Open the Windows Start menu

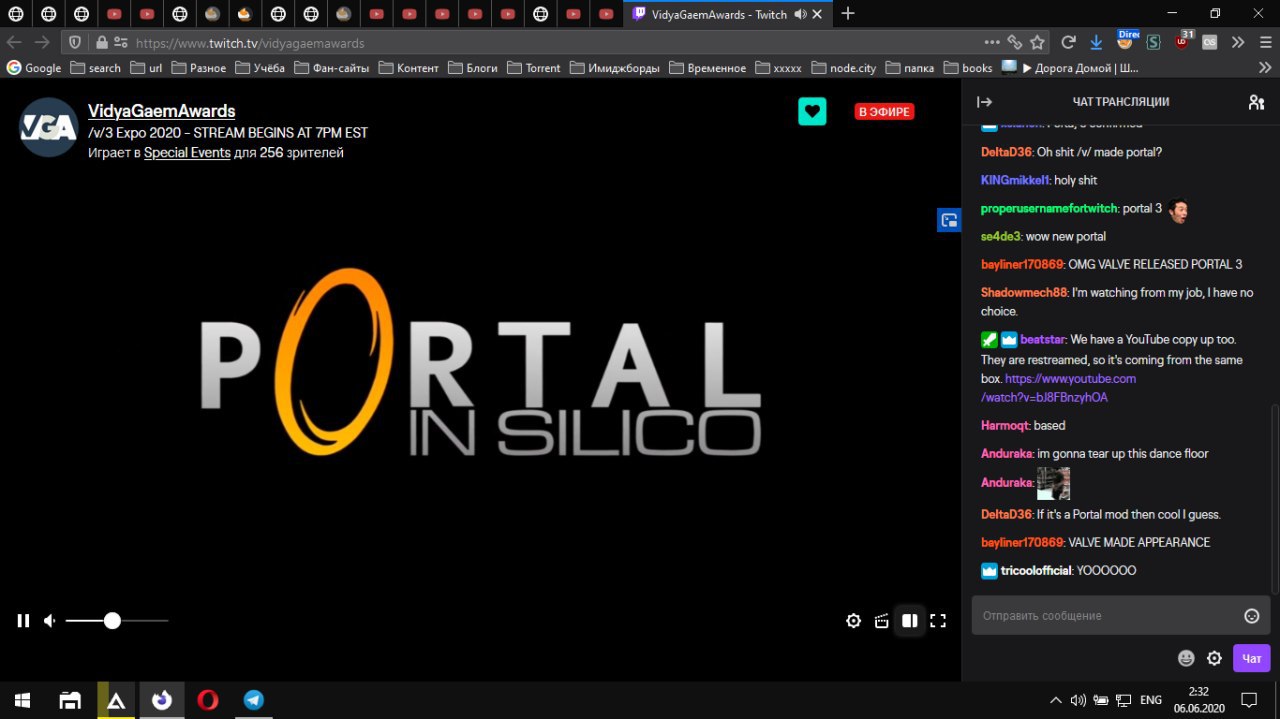(21, 700)
